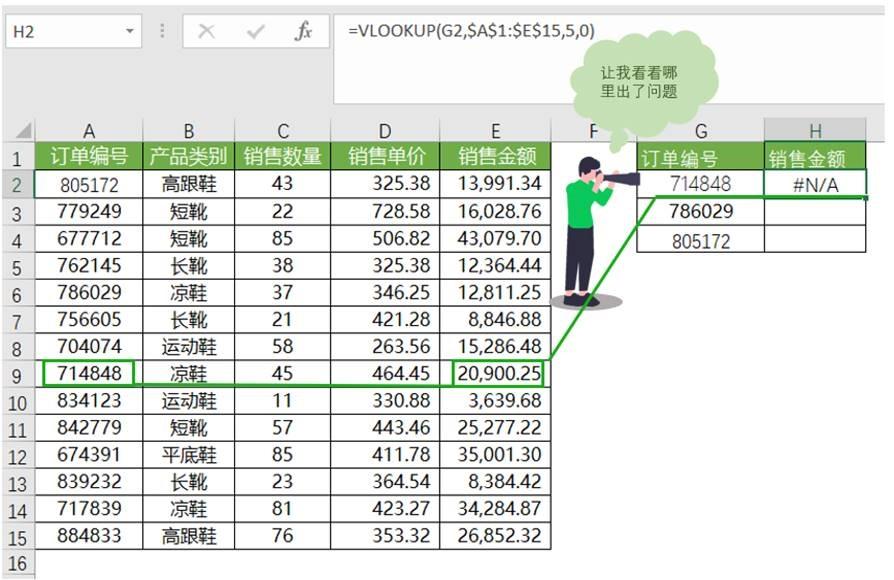Select cell 786029 in column G
The height and width of the screenshot is (580, 894).
(701, 212)
